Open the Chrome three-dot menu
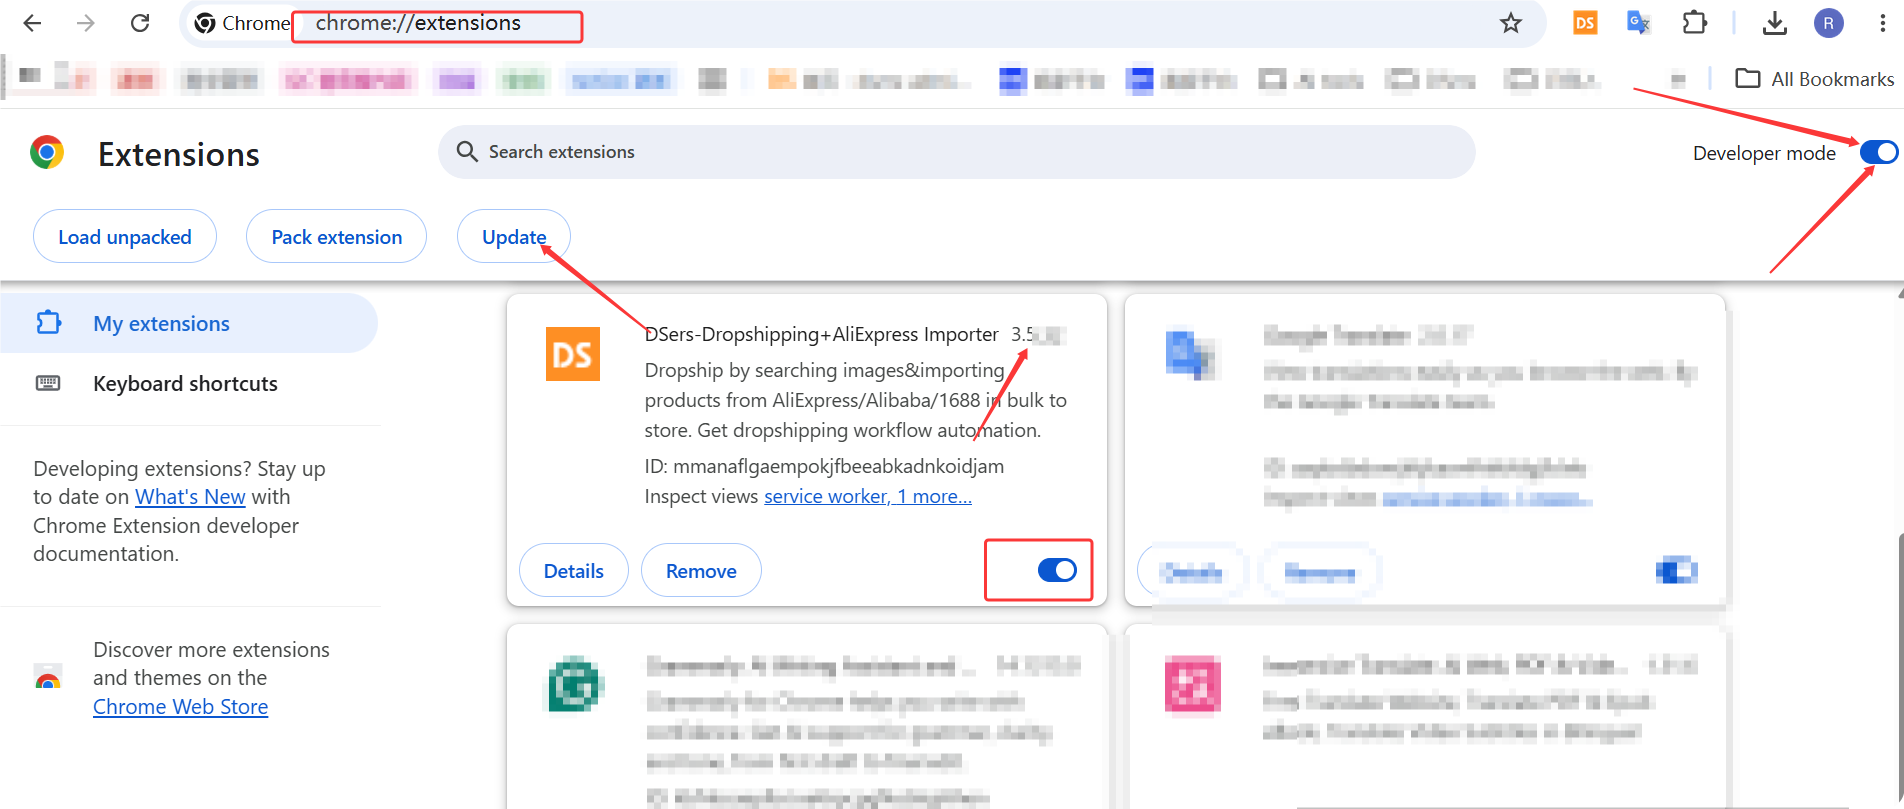 pyautogui.click(x=1882, y=23)
